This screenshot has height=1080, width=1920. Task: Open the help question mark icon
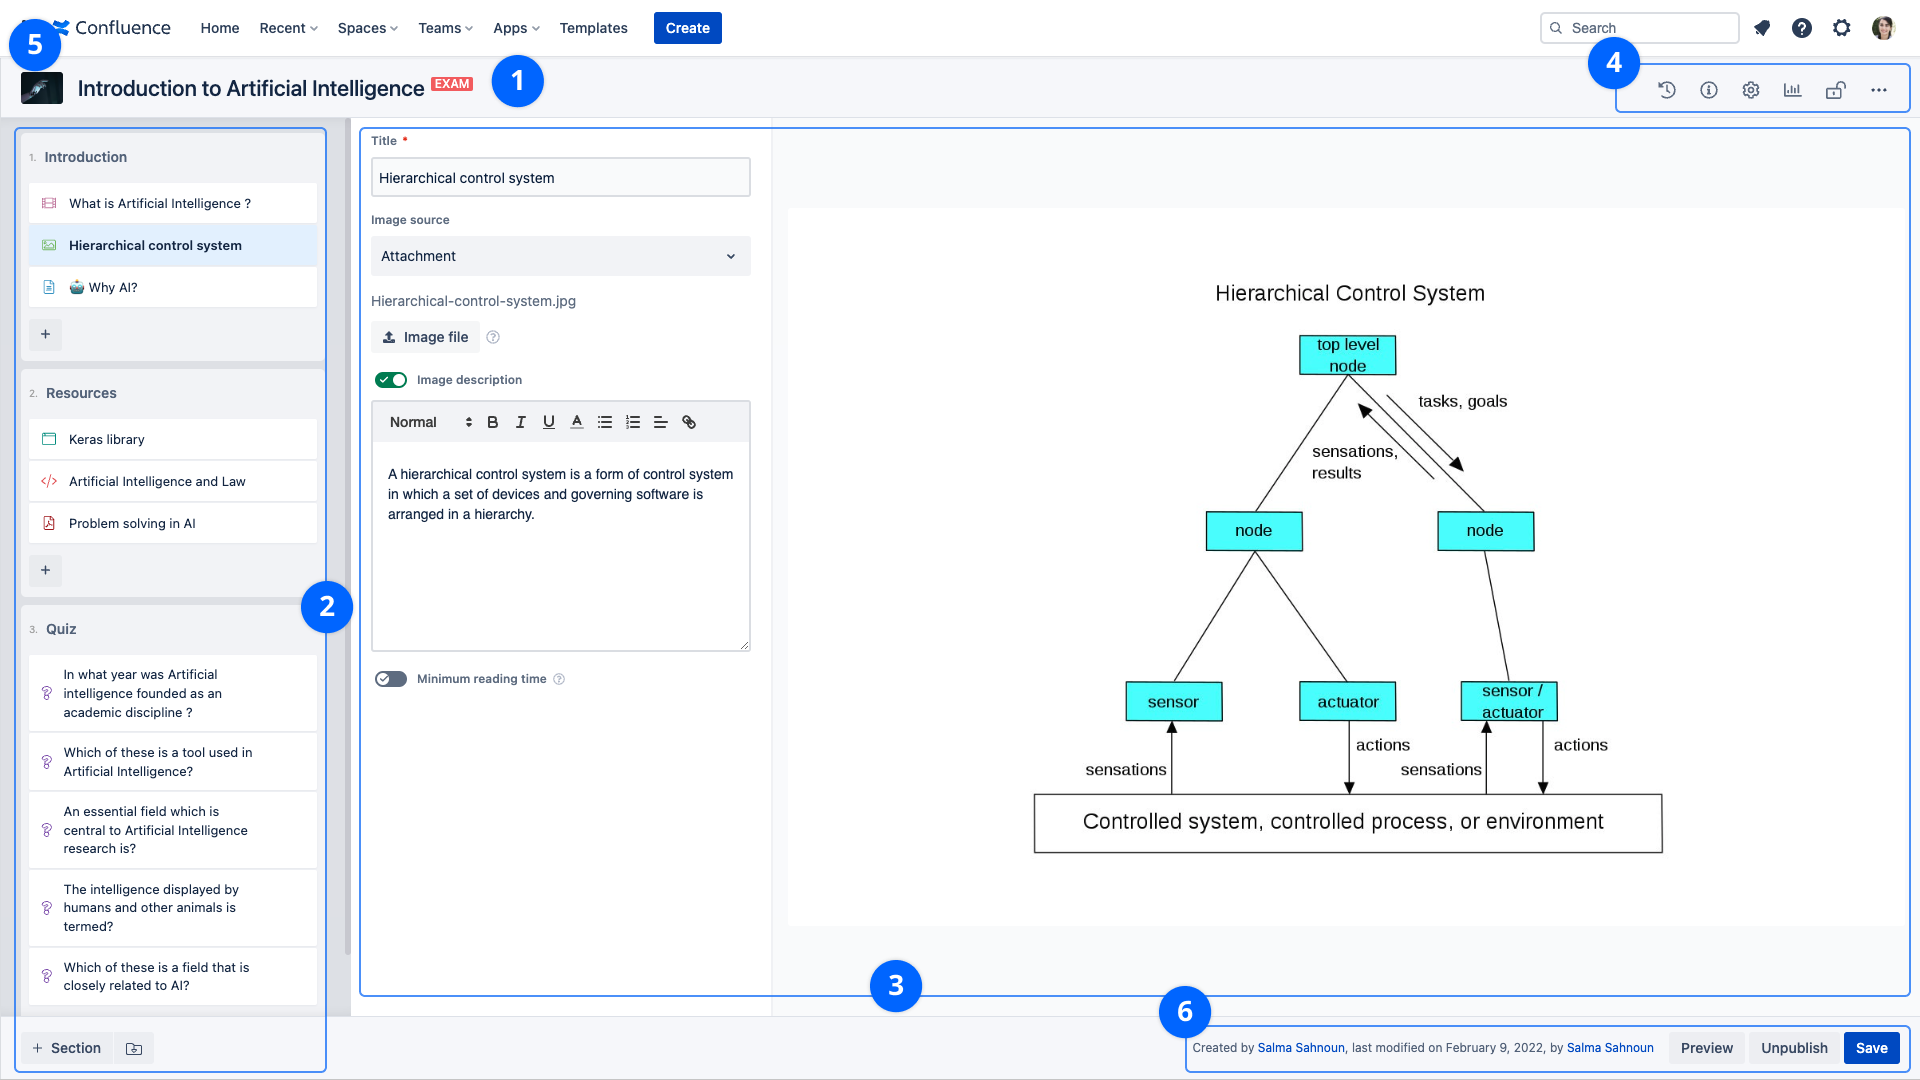(1802, 28)
